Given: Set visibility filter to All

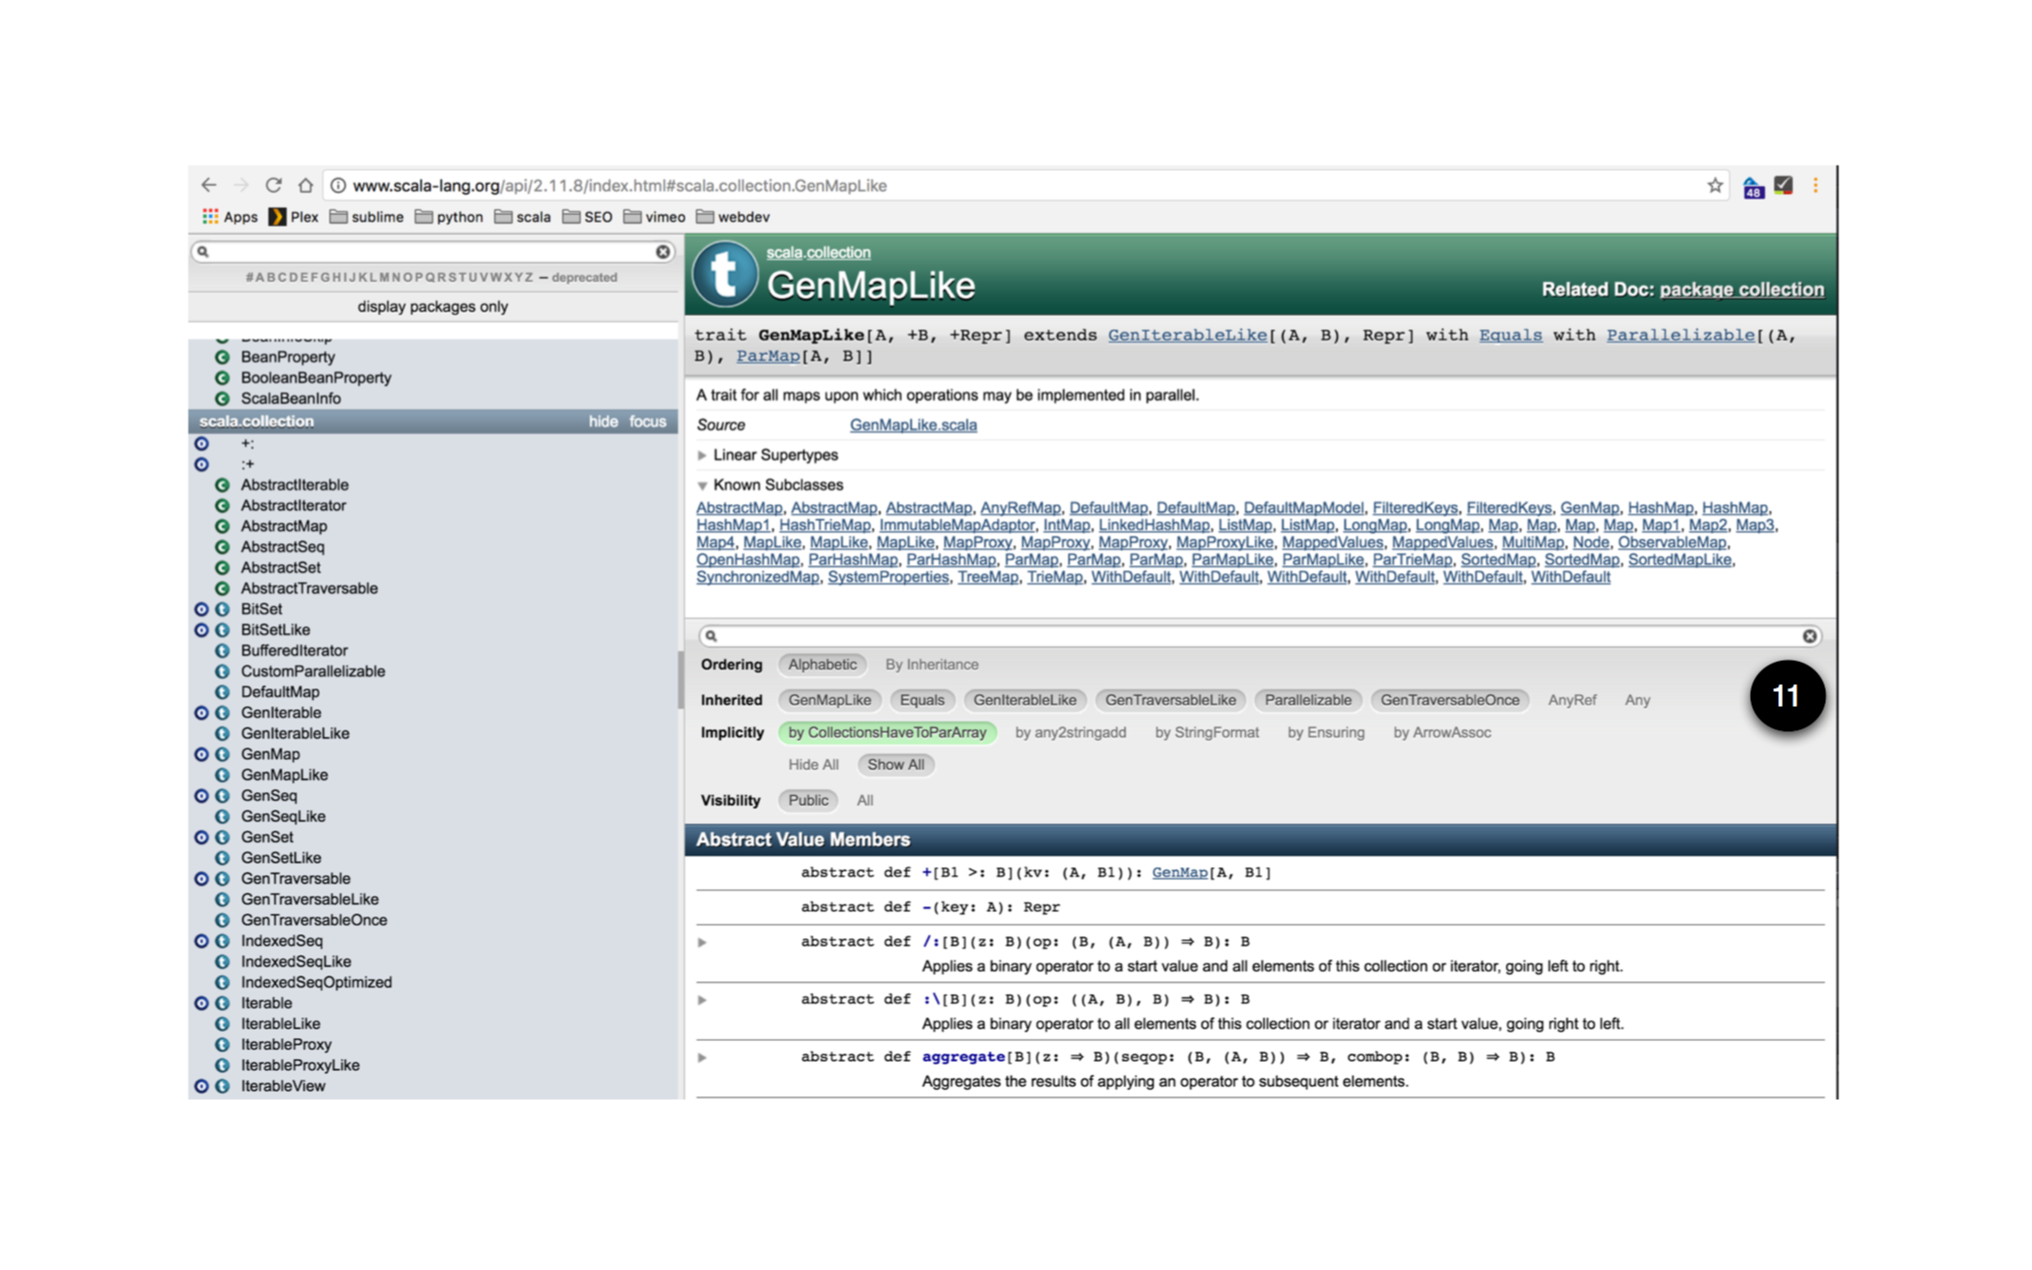Looking at the screenshot, I should pos(864,800).
